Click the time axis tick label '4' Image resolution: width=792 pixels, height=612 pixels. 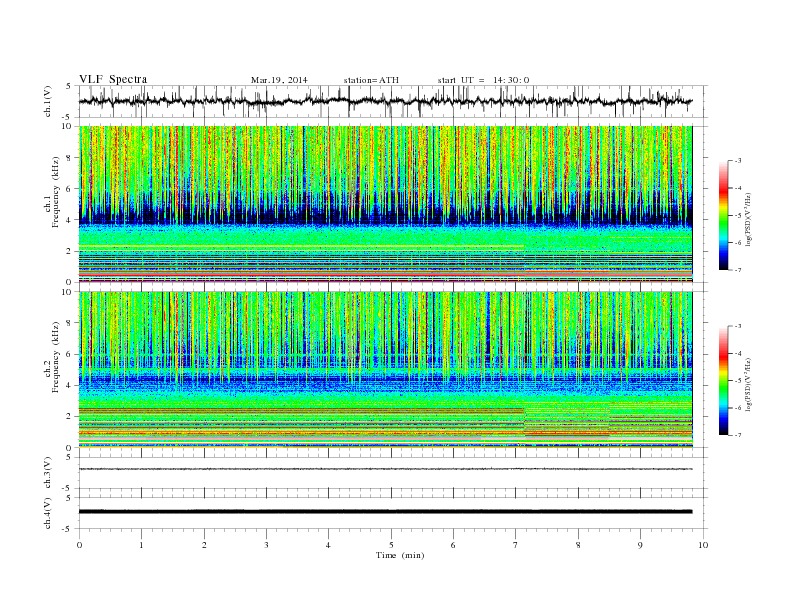tap(329, 545)
